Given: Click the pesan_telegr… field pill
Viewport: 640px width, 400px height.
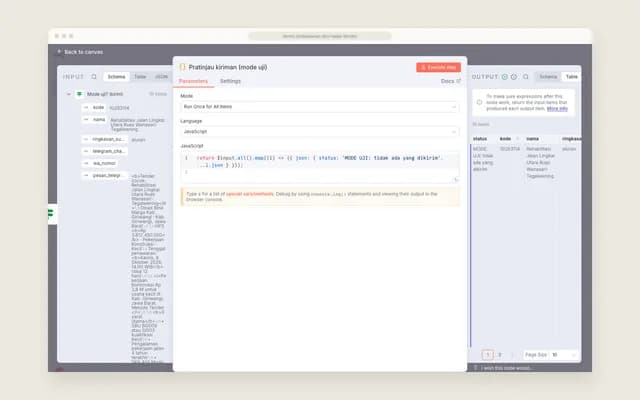Looking at the screenshot, I should [x=104, y=176].
